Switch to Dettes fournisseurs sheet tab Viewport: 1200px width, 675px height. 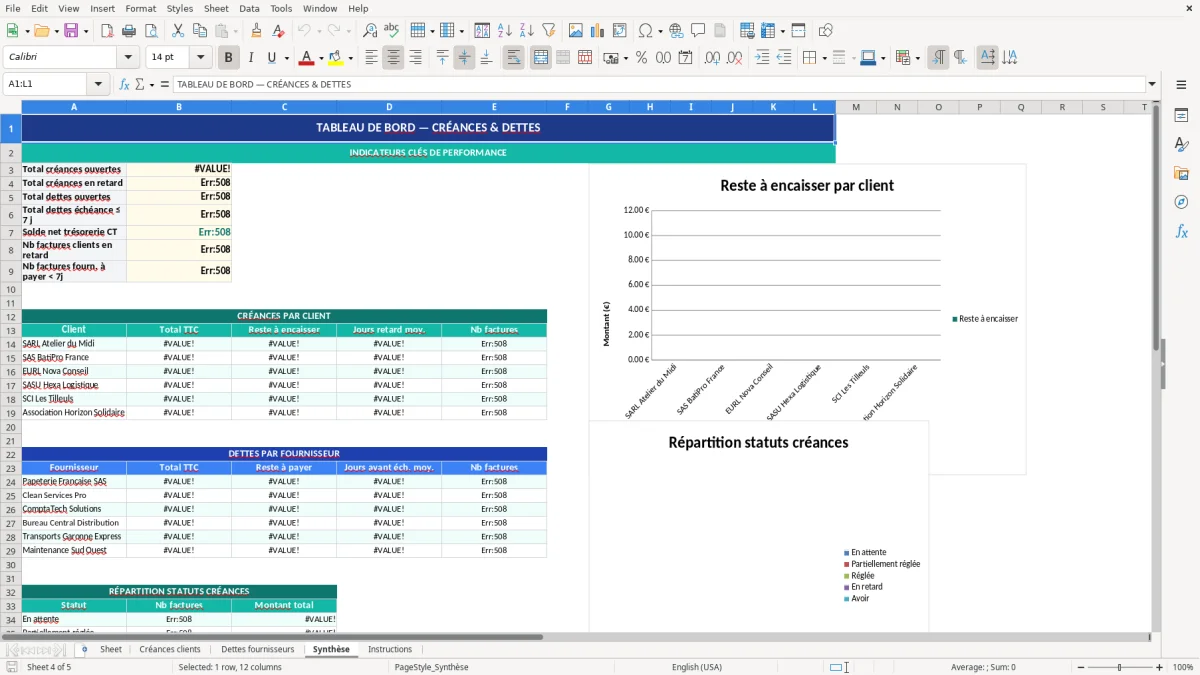tap(258, 649)
